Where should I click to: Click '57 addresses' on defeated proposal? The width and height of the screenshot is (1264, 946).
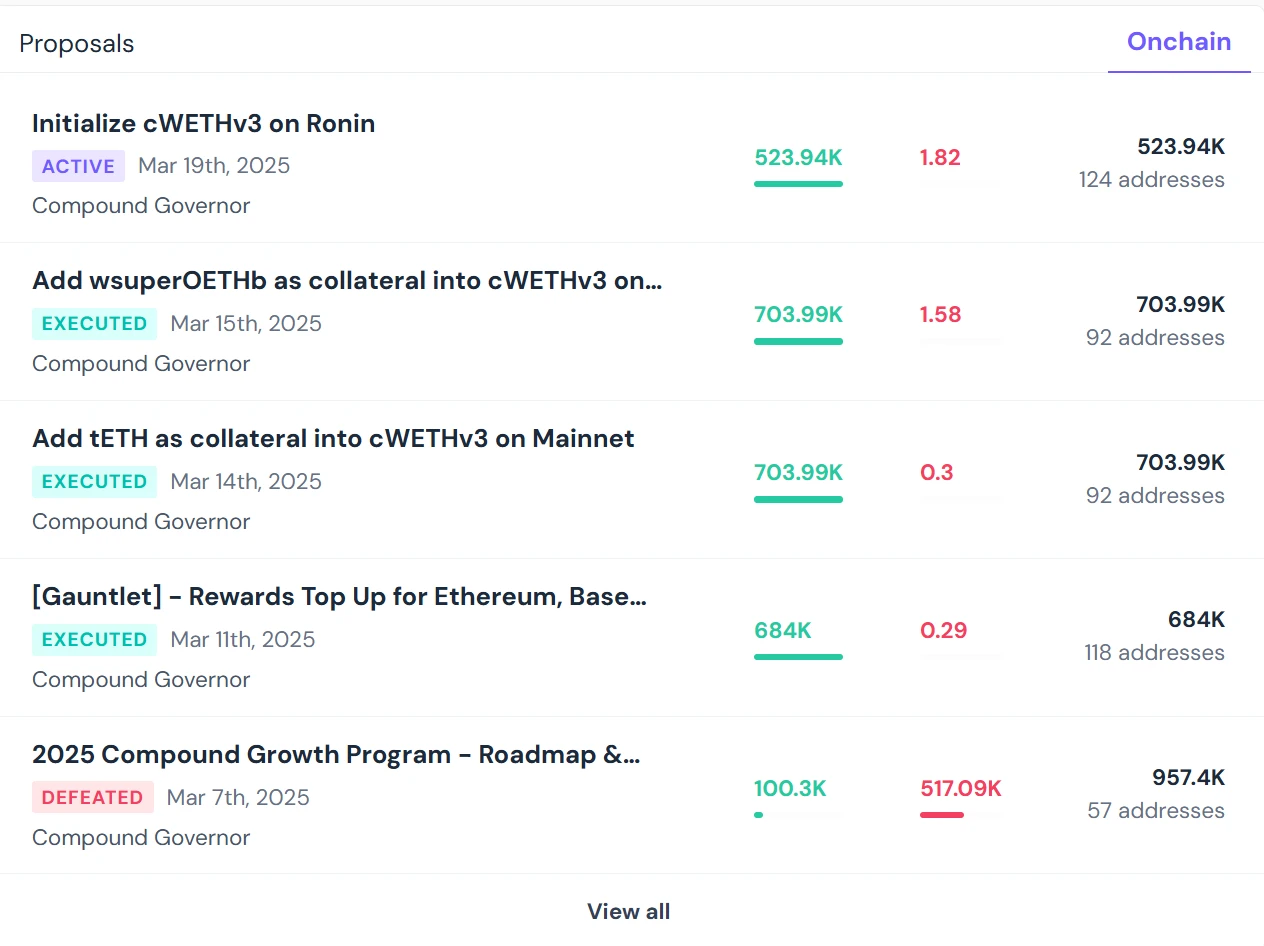(x=1155, y=811)
